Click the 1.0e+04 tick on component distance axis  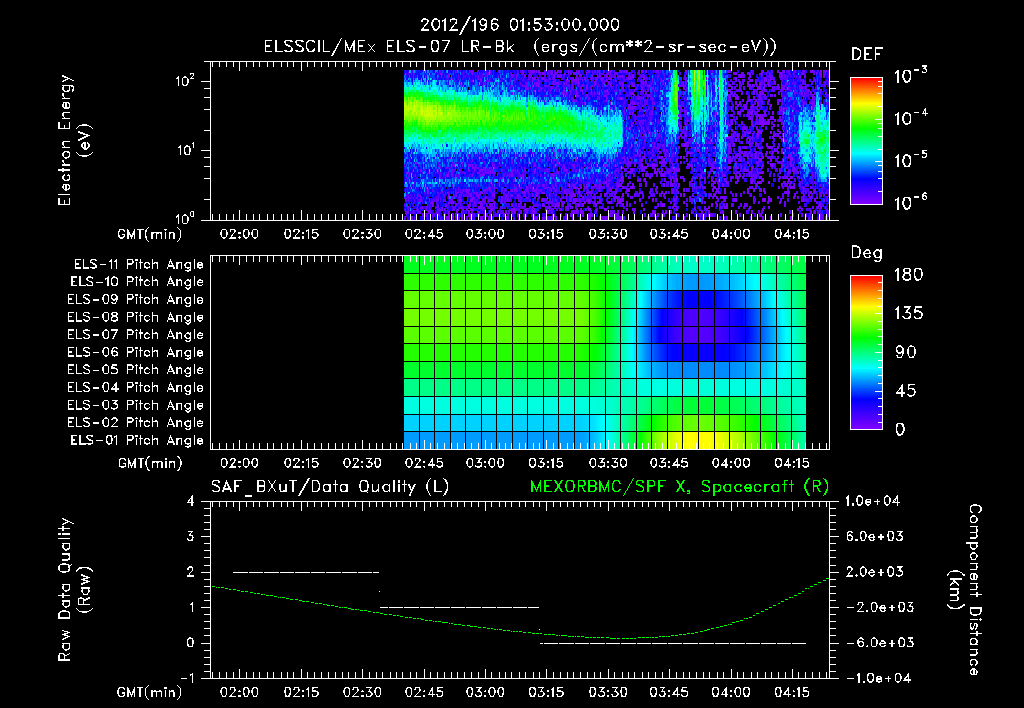(x=872, y=501)
